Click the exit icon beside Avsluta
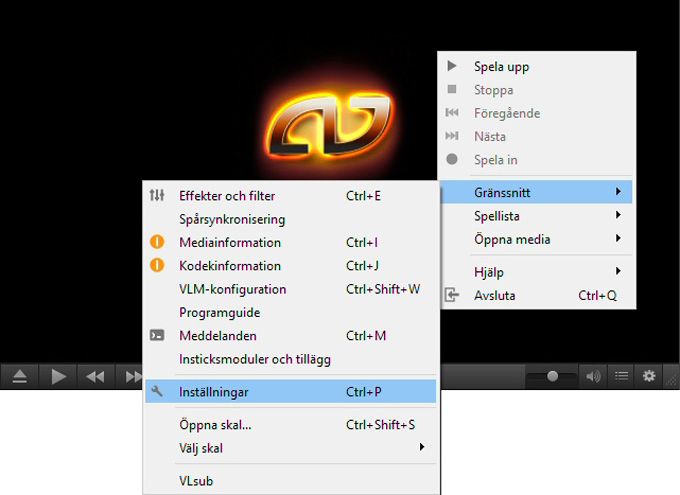This screenshot has height=495, width=680. pos(452,295)
